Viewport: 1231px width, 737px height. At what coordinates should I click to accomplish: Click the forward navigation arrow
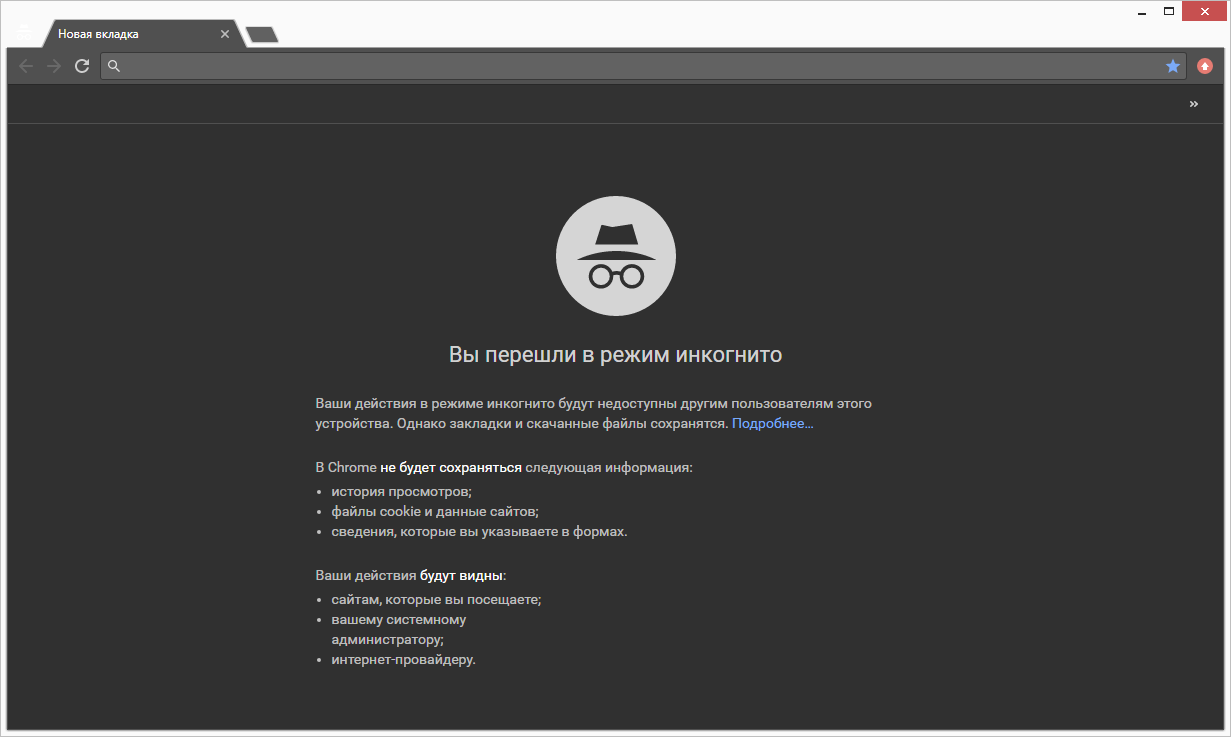tap(54, 66)
